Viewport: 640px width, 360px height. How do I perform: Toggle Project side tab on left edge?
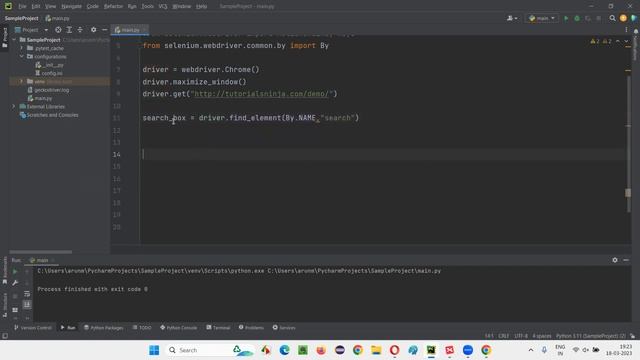click(5, 38)
